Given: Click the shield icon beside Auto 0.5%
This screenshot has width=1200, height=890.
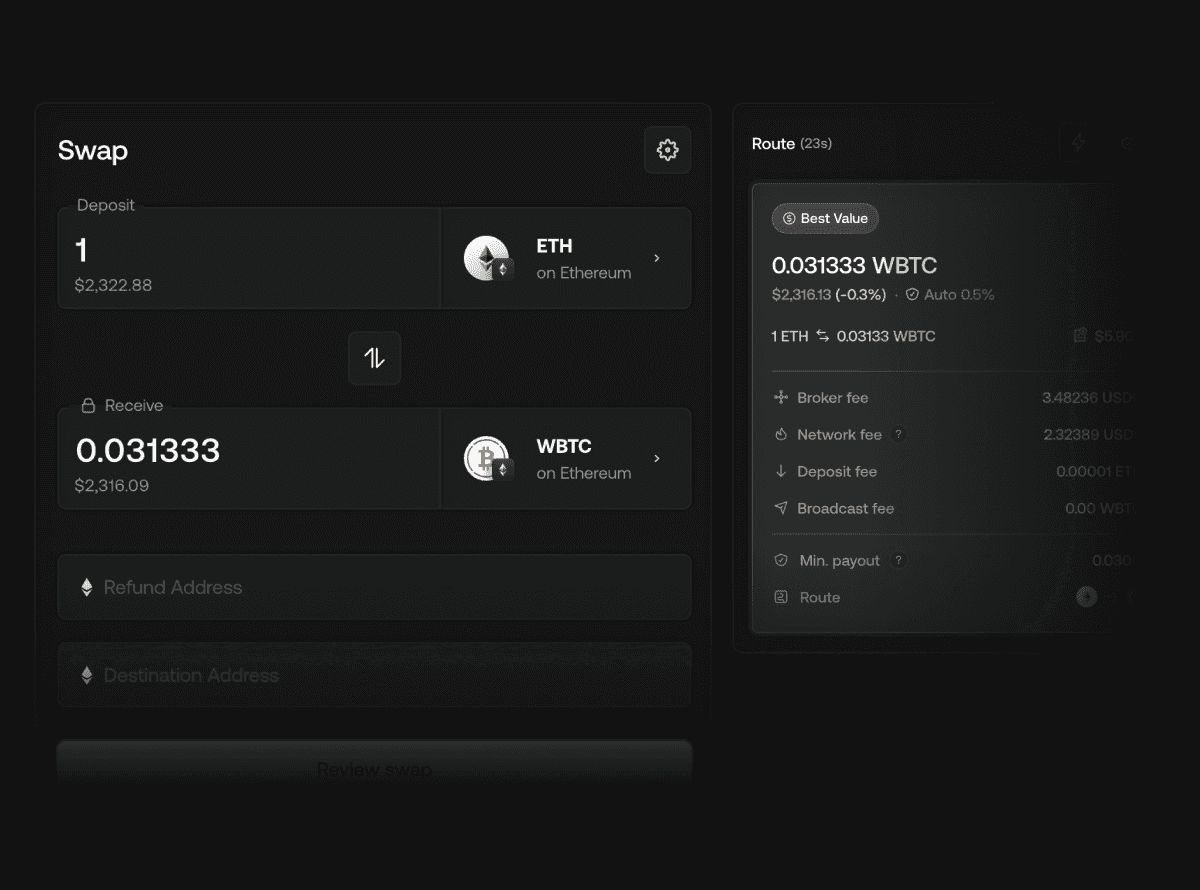Looking at the screenshot, I should click(x=912, y=295).
